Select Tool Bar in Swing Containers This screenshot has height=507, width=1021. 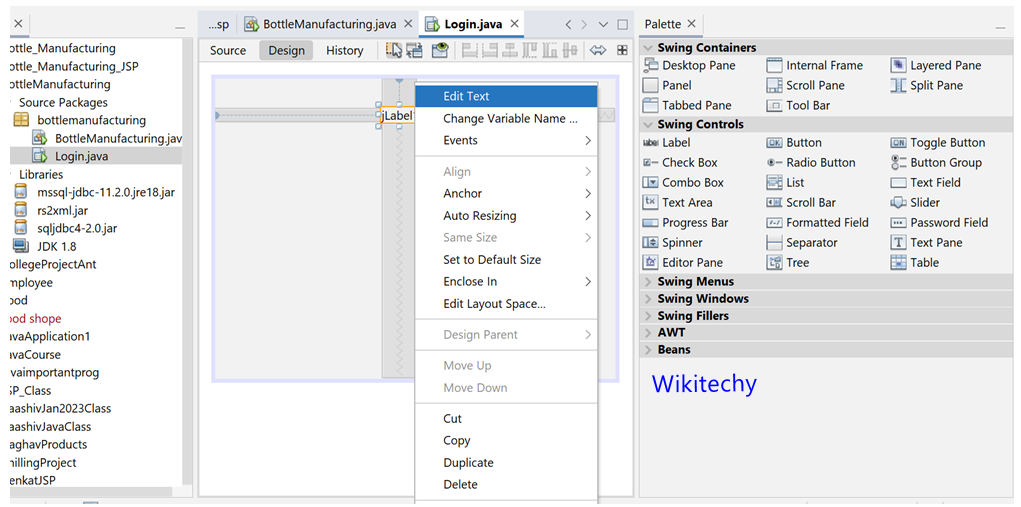pyautogui.click(x=798, y=105)
